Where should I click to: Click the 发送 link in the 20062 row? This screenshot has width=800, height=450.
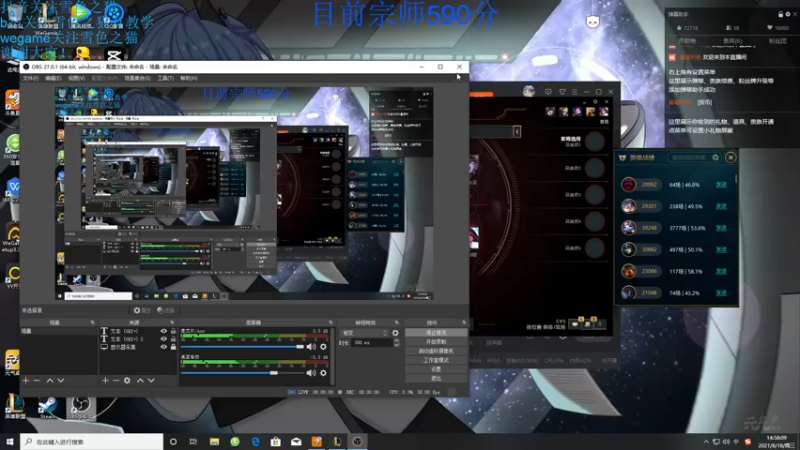point(721,185)
